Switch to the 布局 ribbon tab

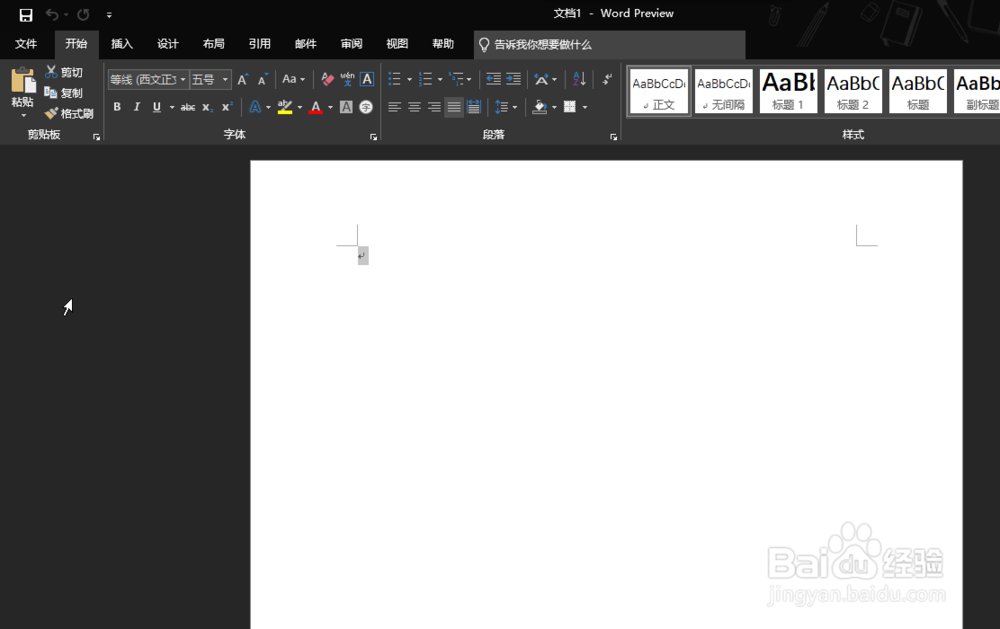point(214,44)
